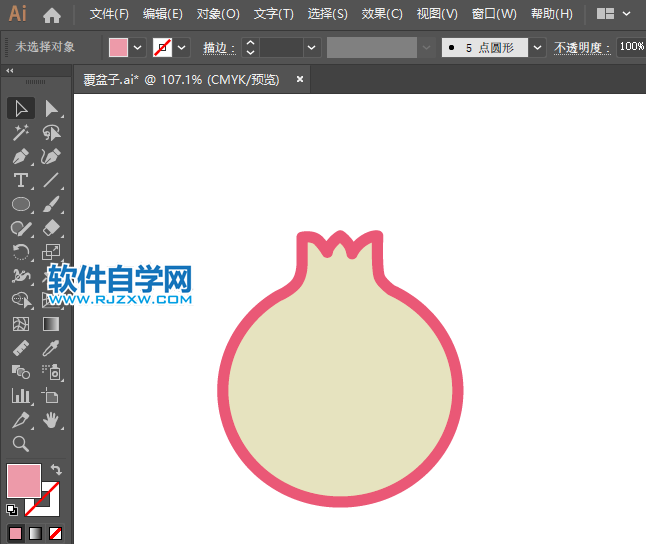
Task: Select the Gradient tool
Action: [51, 324]
